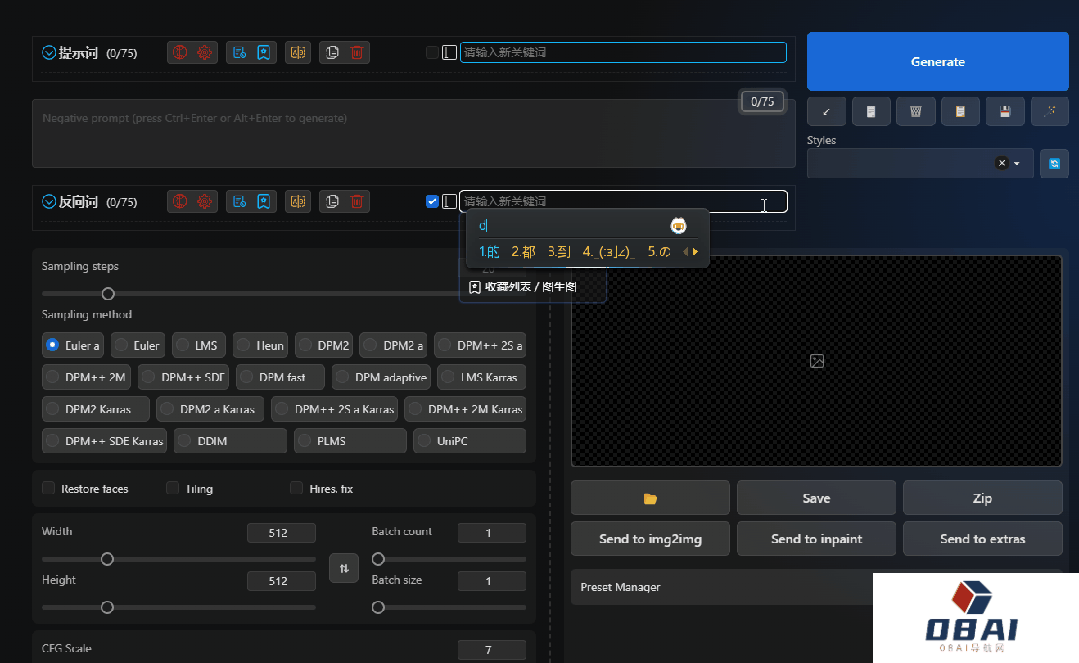Click the Sampling steps slider handle

coord(108,294)
